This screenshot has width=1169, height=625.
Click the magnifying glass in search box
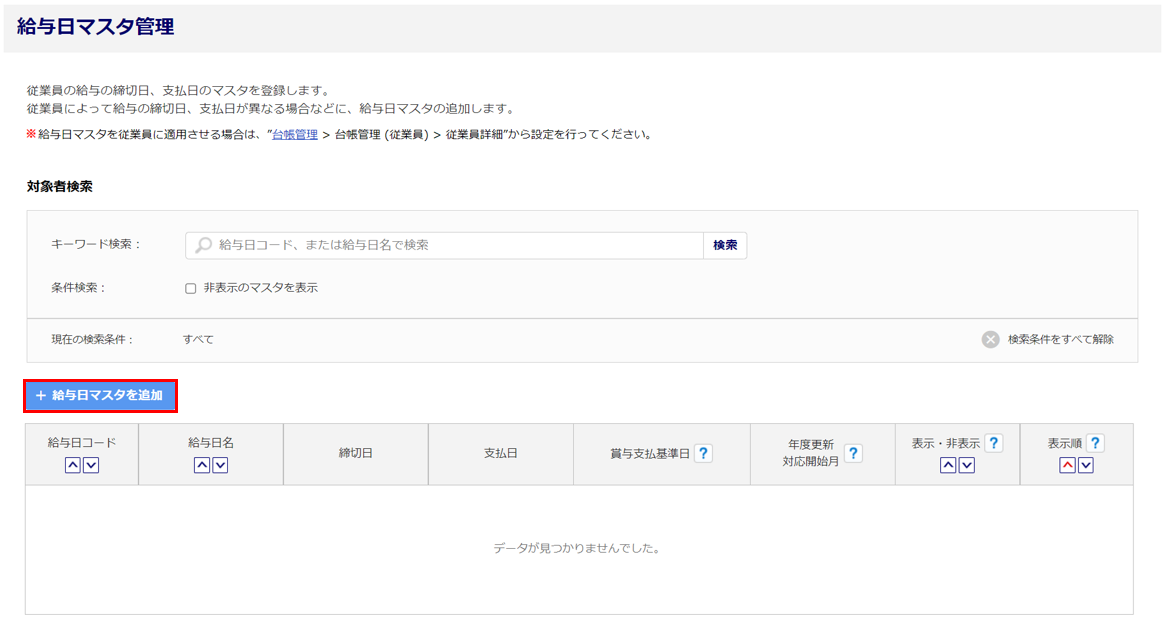point(203,245)
